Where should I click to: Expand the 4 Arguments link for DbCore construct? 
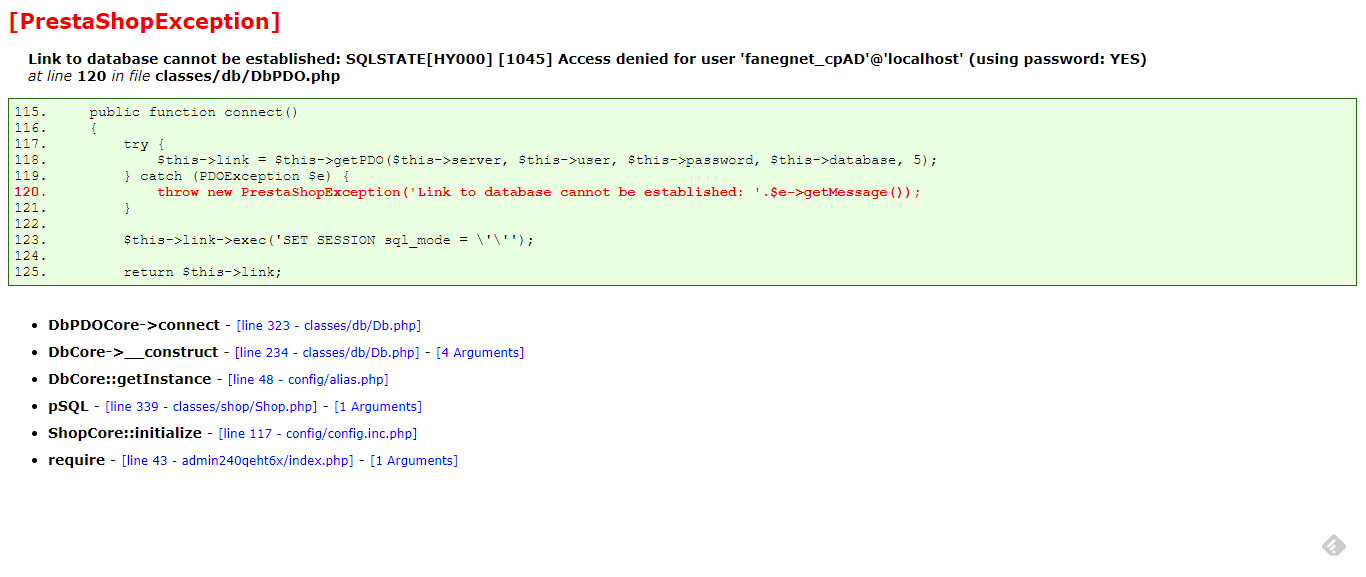(x=480, y=353)
